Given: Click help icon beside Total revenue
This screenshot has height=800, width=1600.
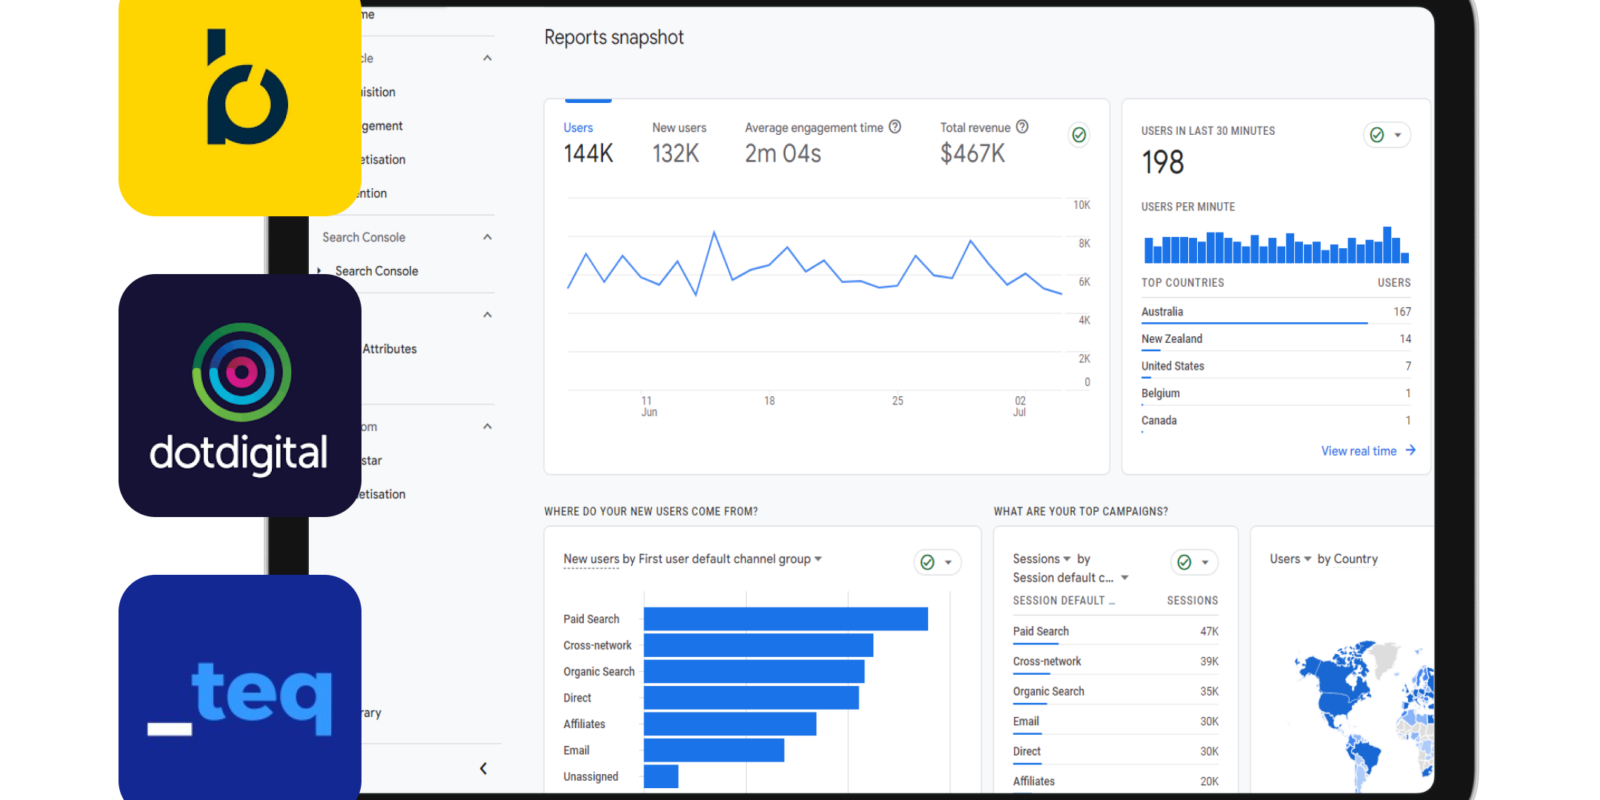Looking at the screenshot, I should (1022, 127).
